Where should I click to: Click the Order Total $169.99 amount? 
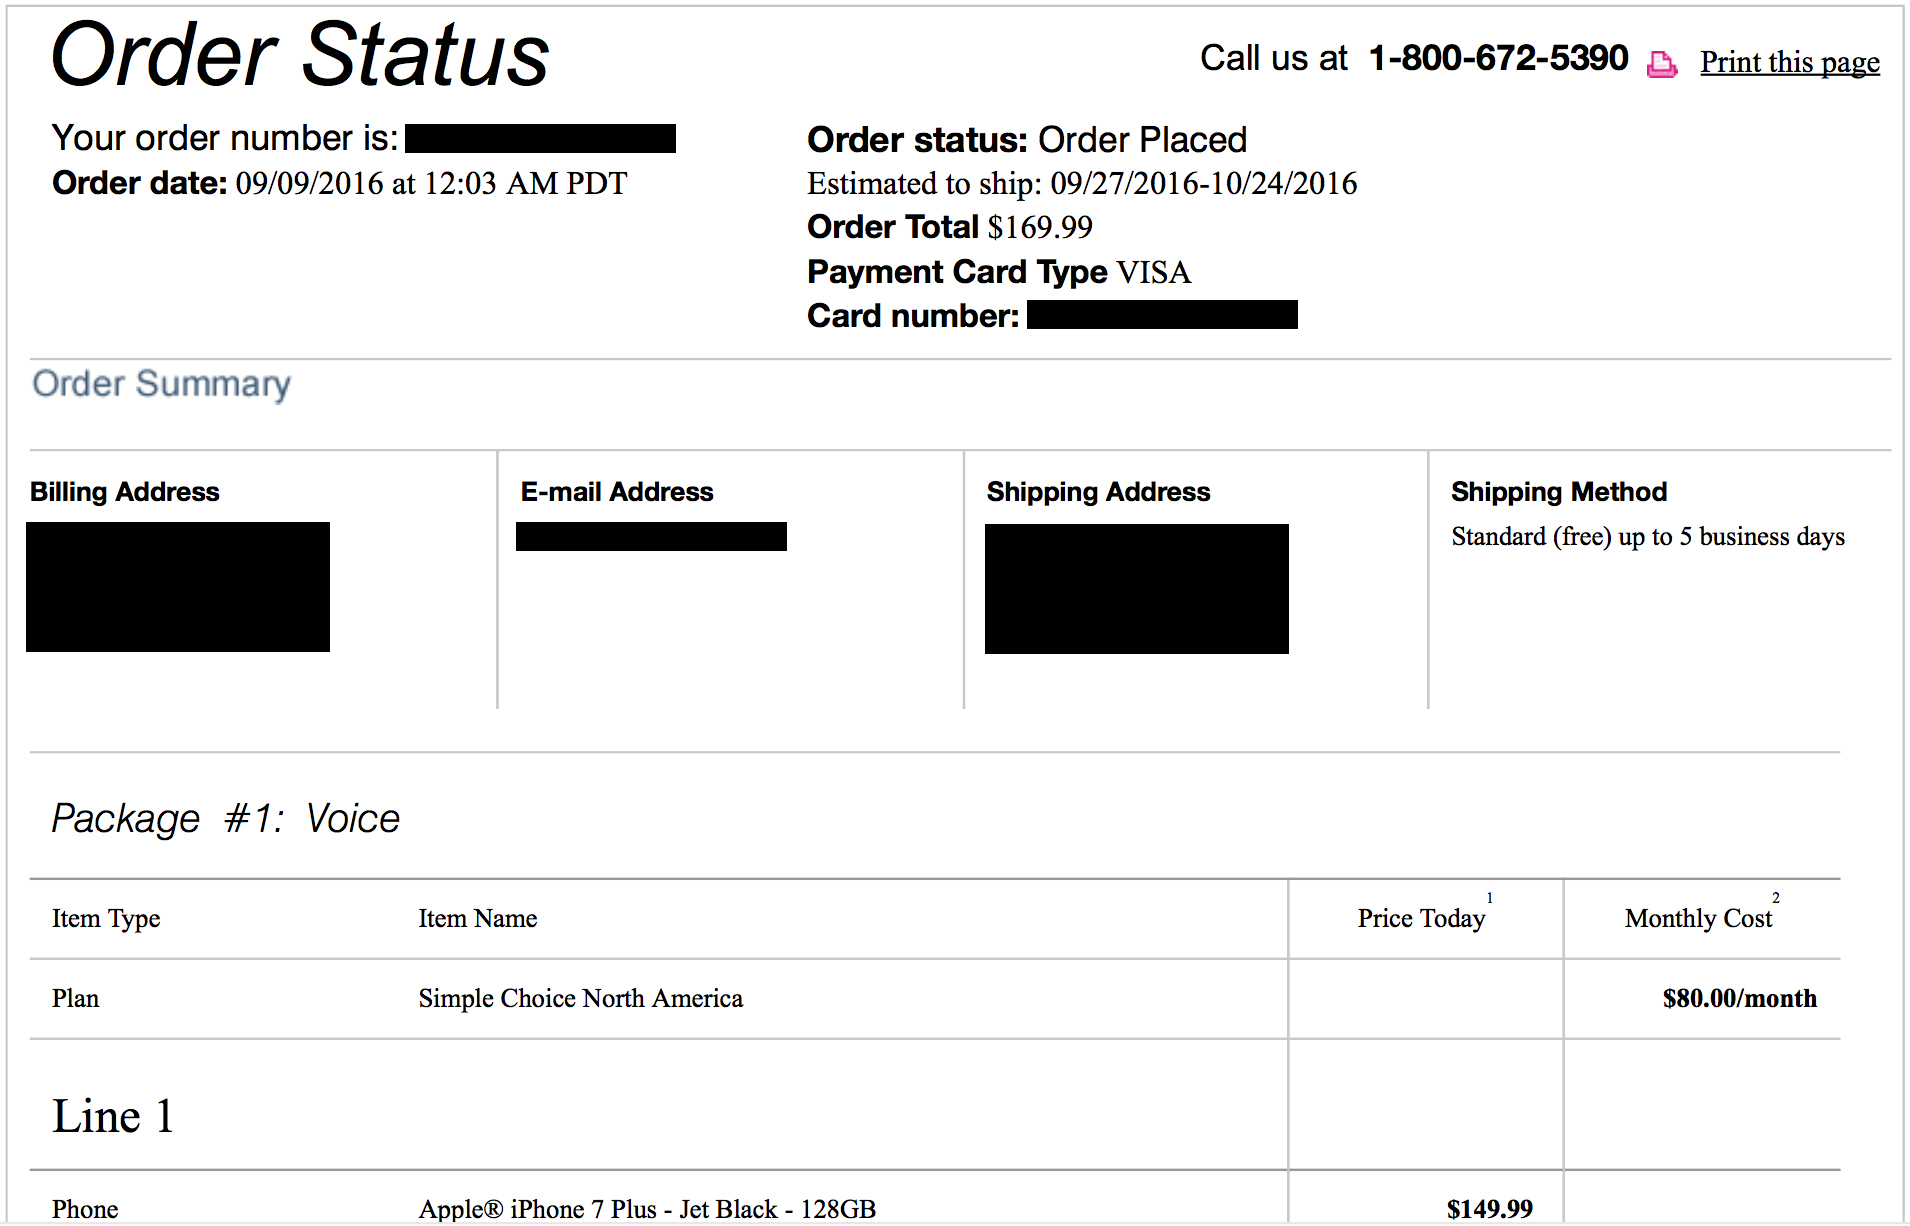pyautogui.click(x=1040, y=228)
